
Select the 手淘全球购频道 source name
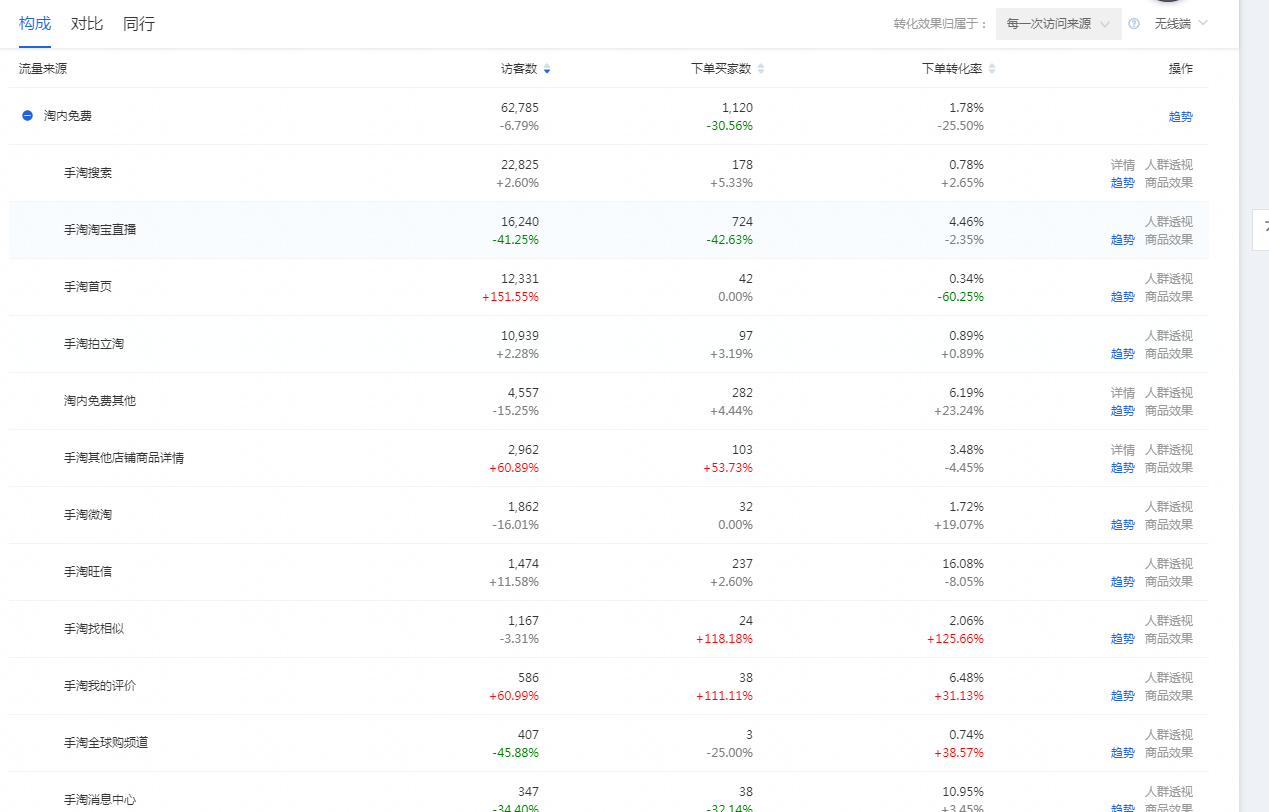(106, 743)
